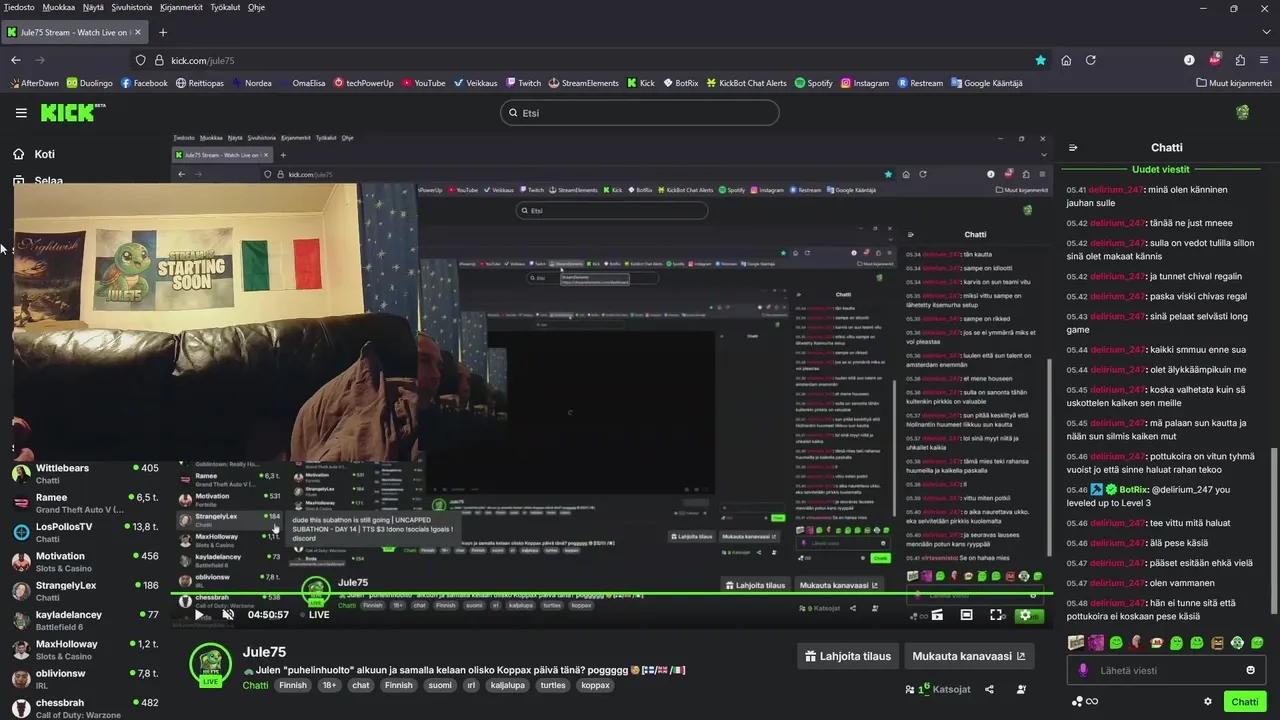This screenshot has height=720, width=1280.
Task: Click the koppax tag
Action: [x=595, y=685]
